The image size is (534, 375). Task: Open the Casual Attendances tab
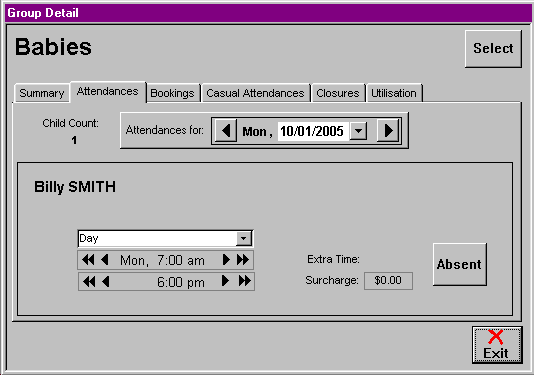click(255, 93)
